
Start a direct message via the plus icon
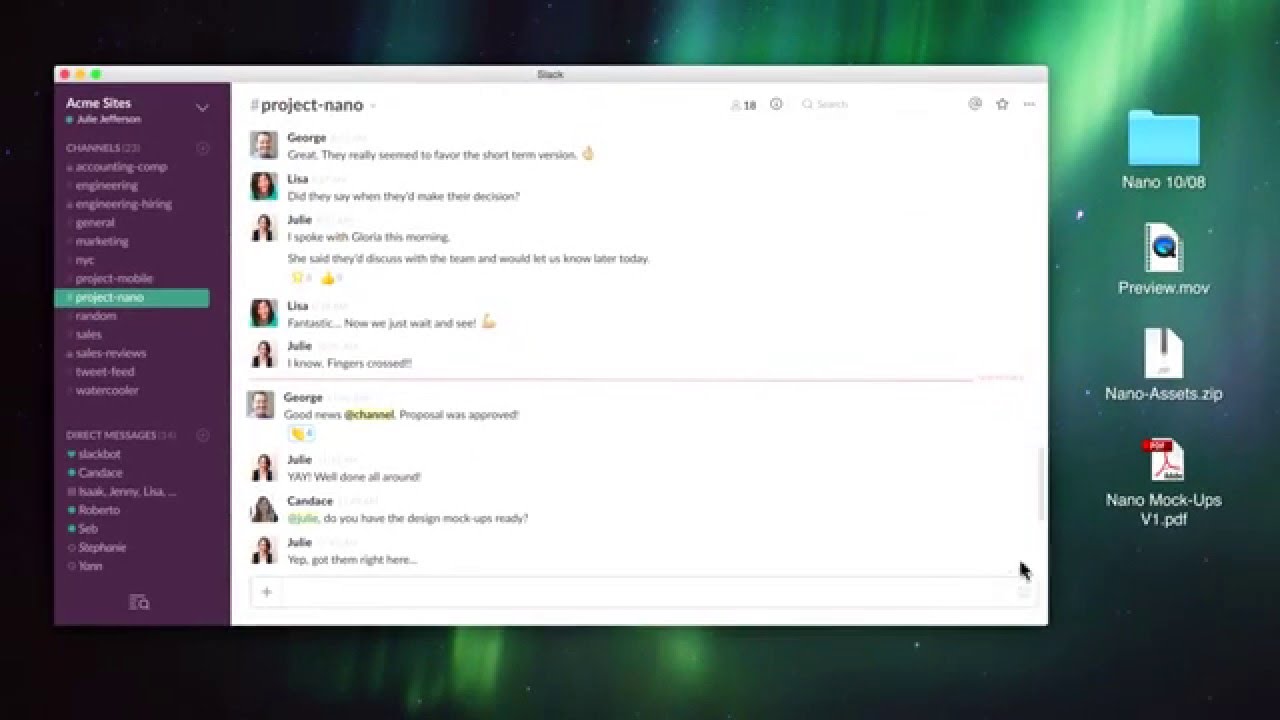coord(203,435)
